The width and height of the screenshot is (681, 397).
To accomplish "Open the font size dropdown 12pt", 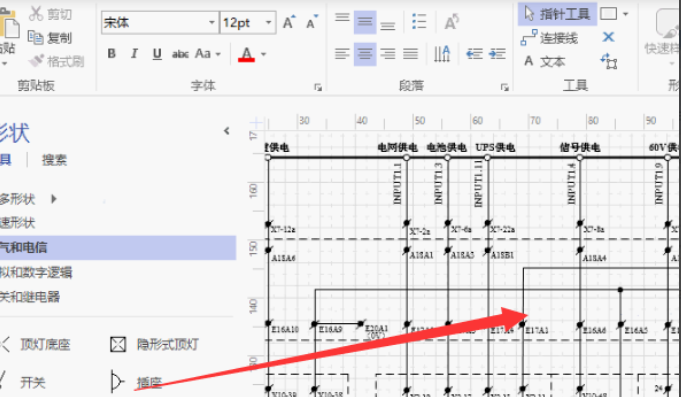I will pos(268,23).
